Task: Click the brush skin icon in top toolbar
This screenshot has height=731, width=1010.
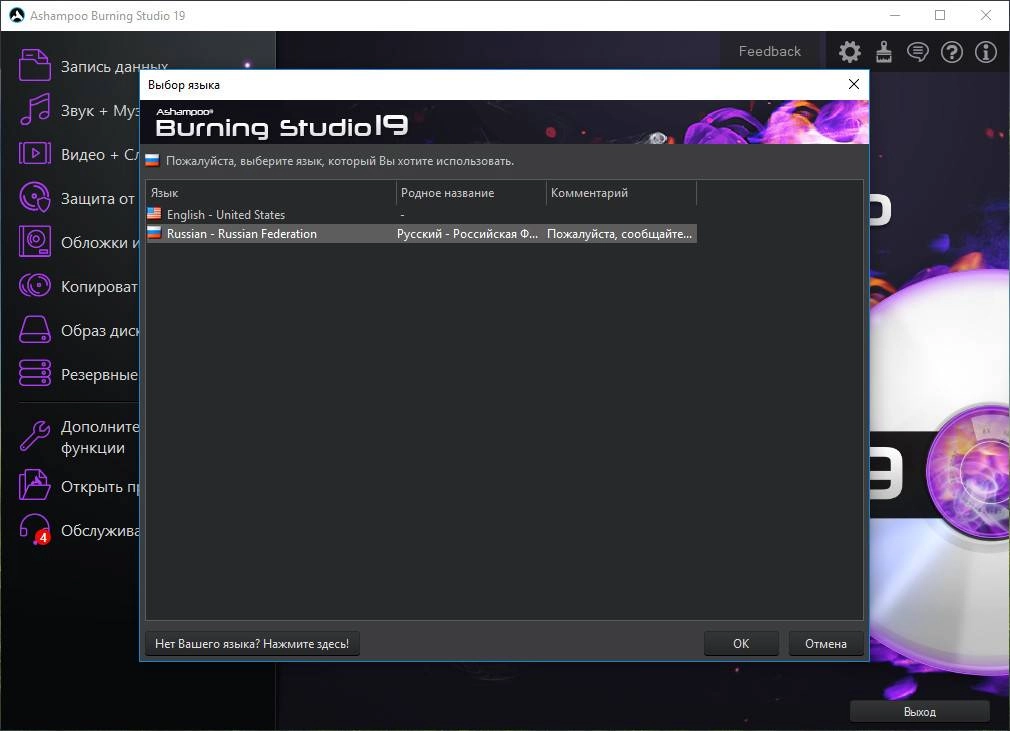Action: point(884,52)
